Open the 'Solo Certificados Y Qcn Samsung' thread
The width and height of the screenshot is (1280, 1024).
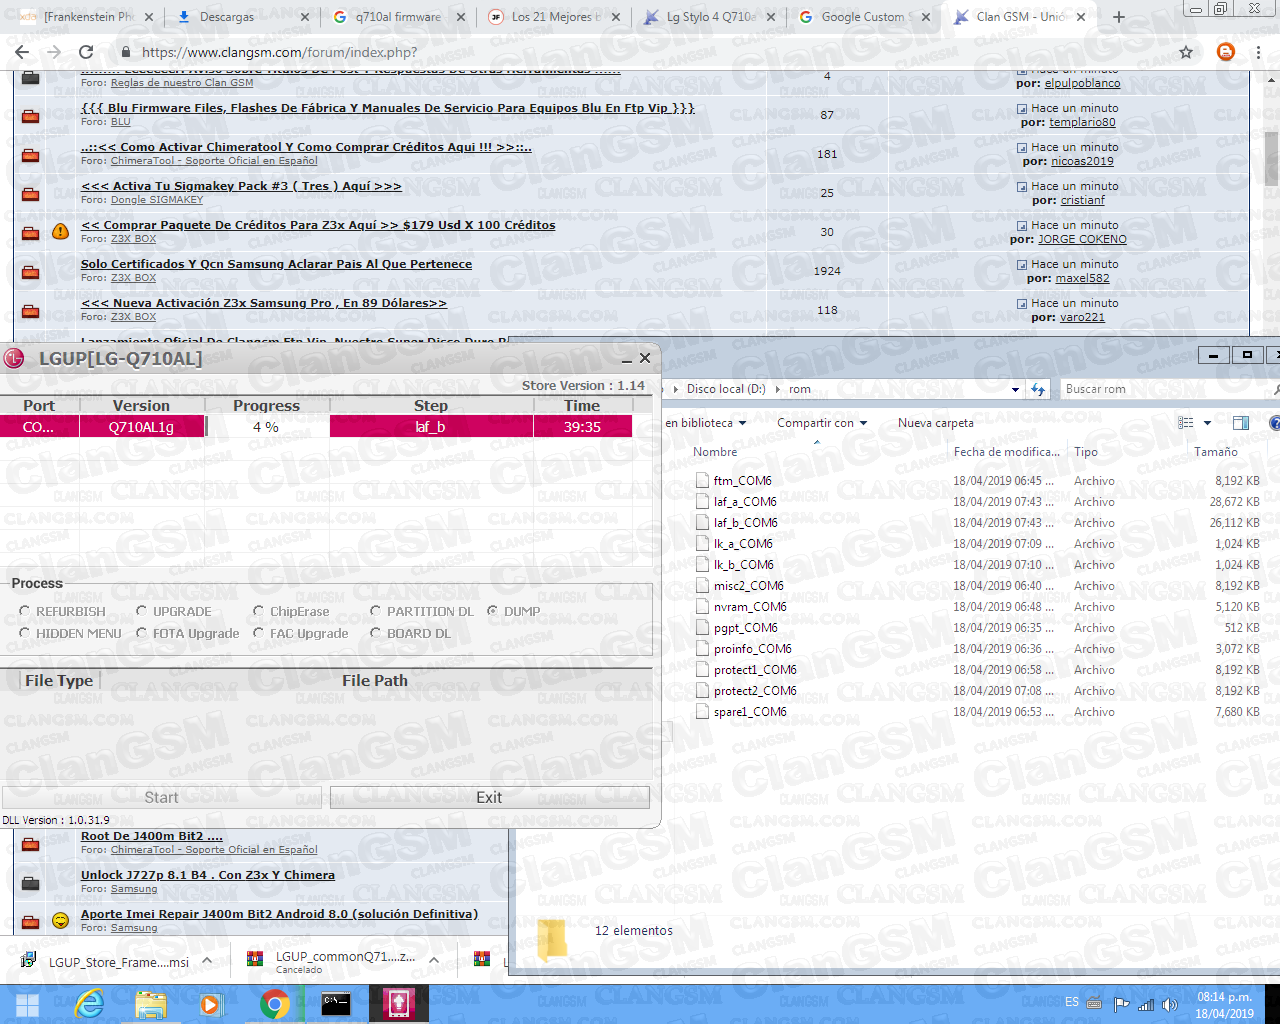276,264
